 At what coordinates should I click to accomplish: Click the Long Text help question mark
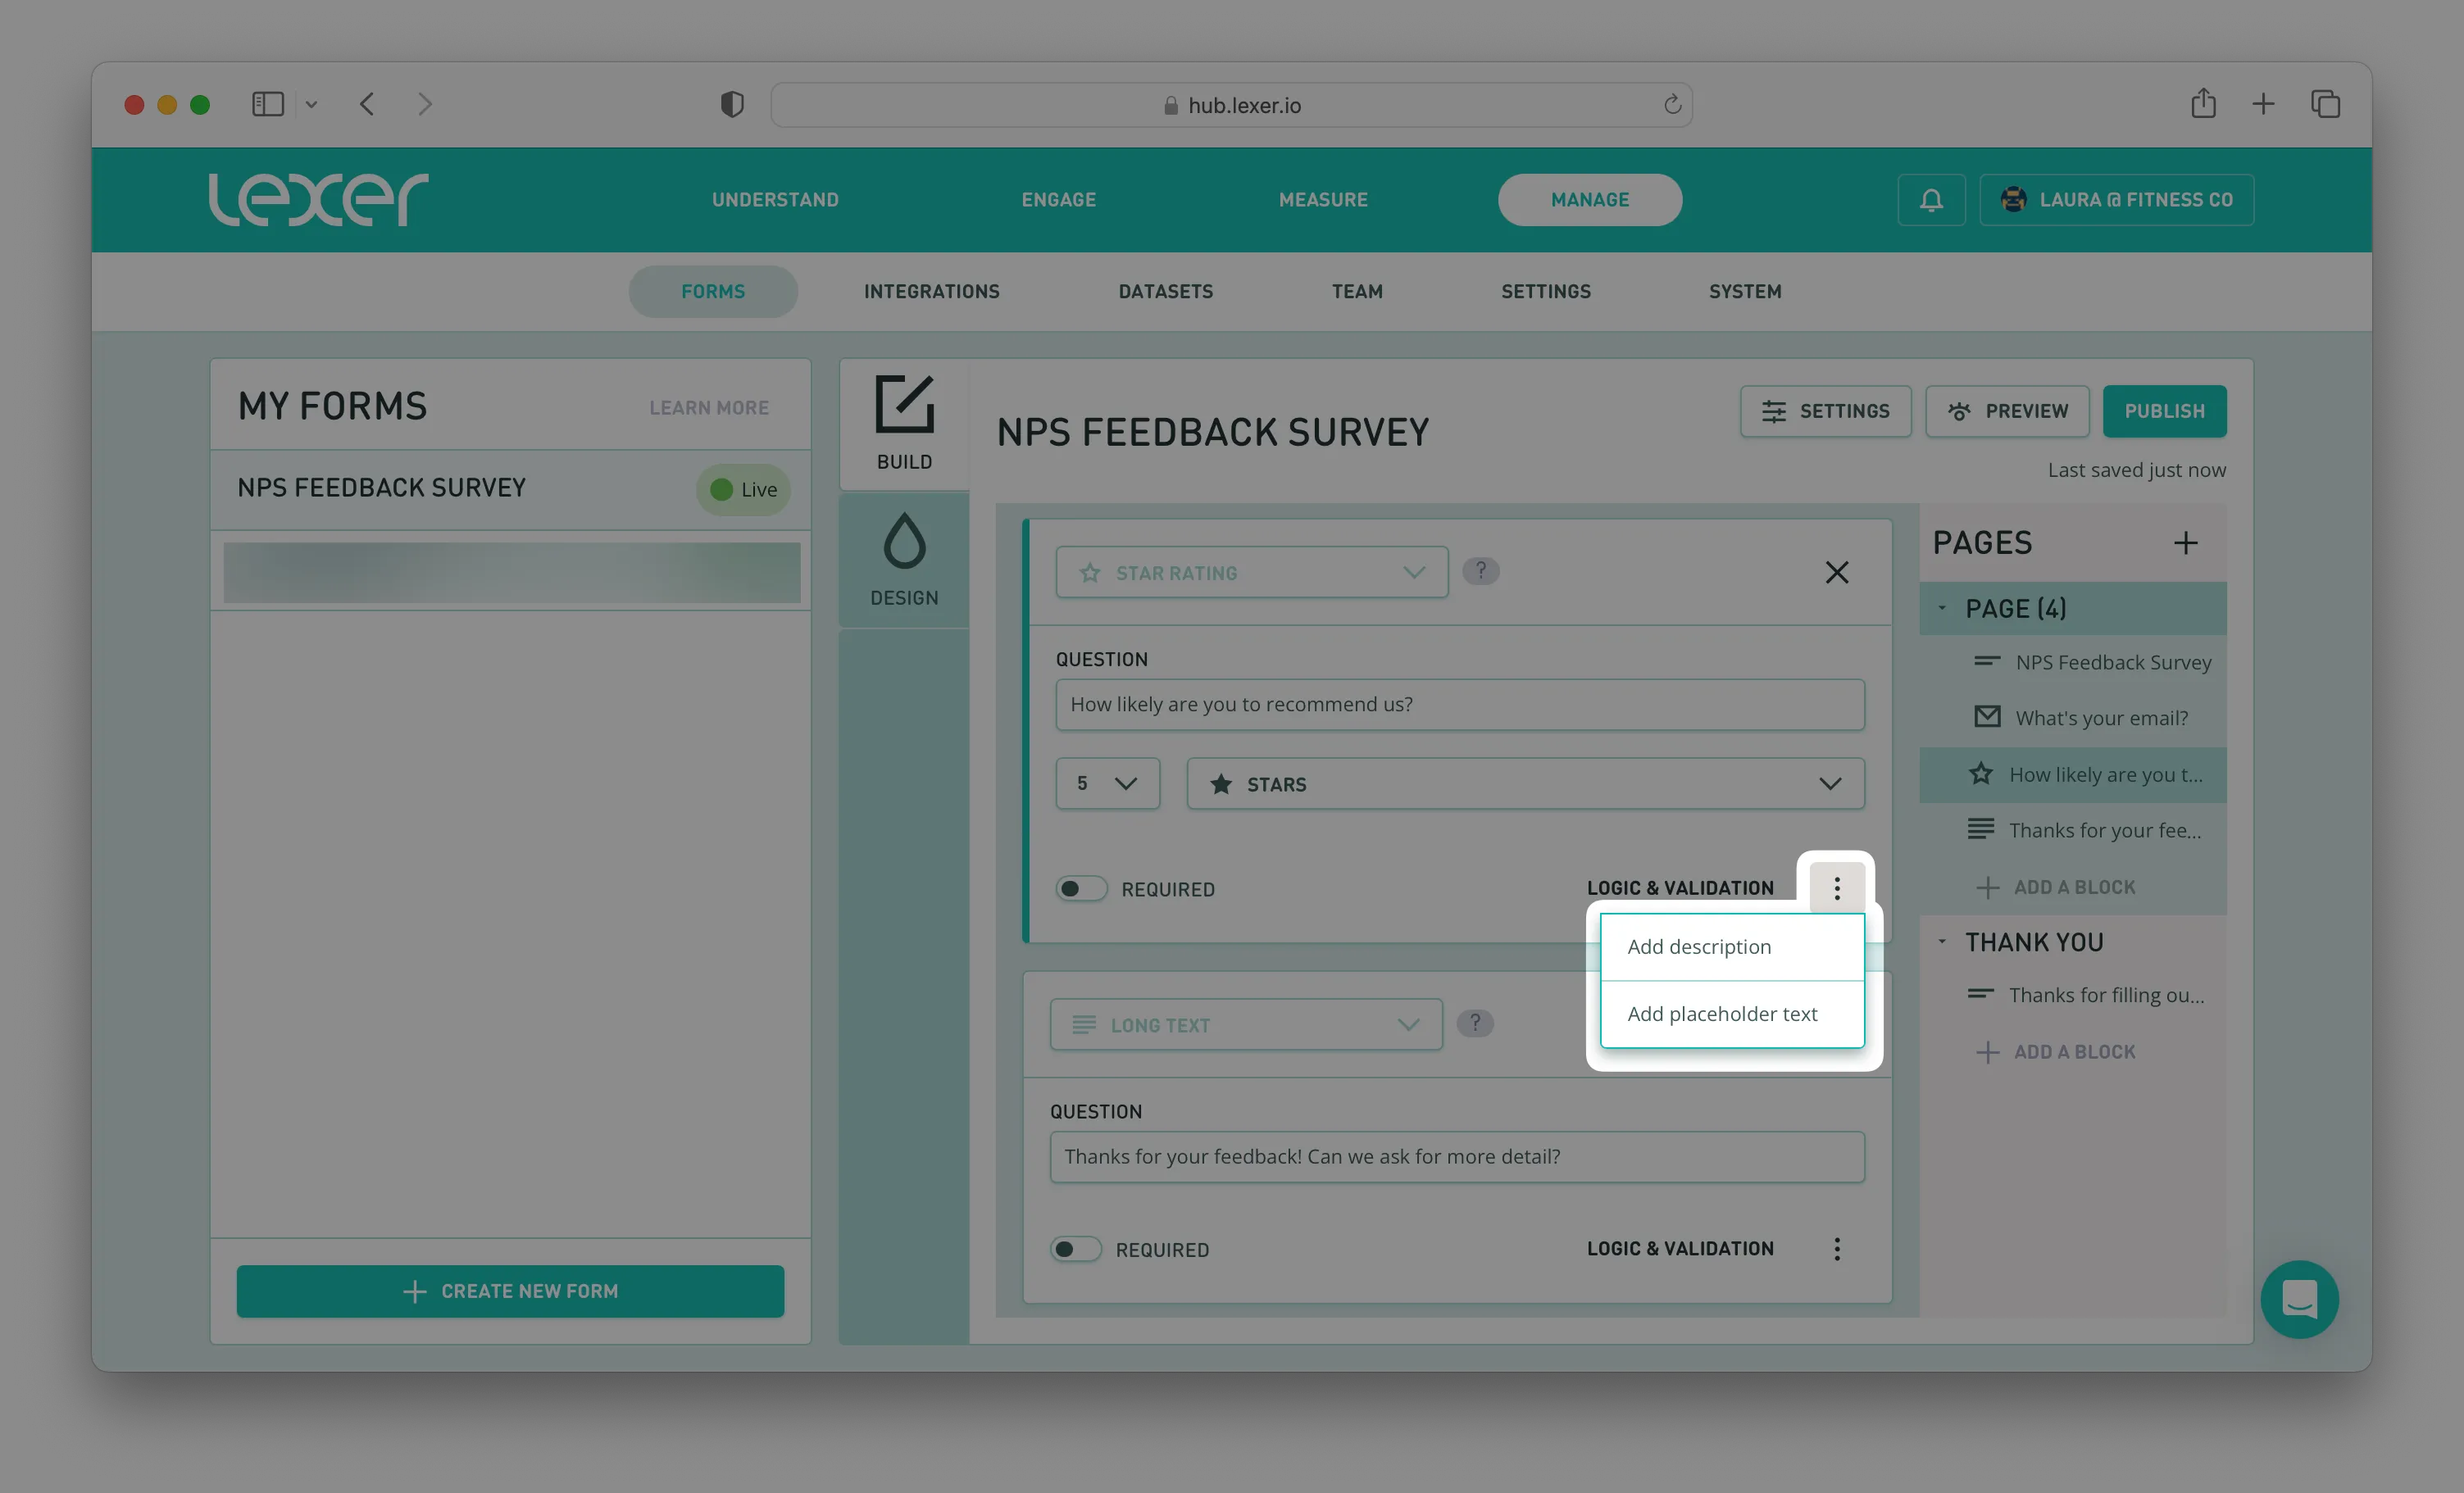1475,1023
